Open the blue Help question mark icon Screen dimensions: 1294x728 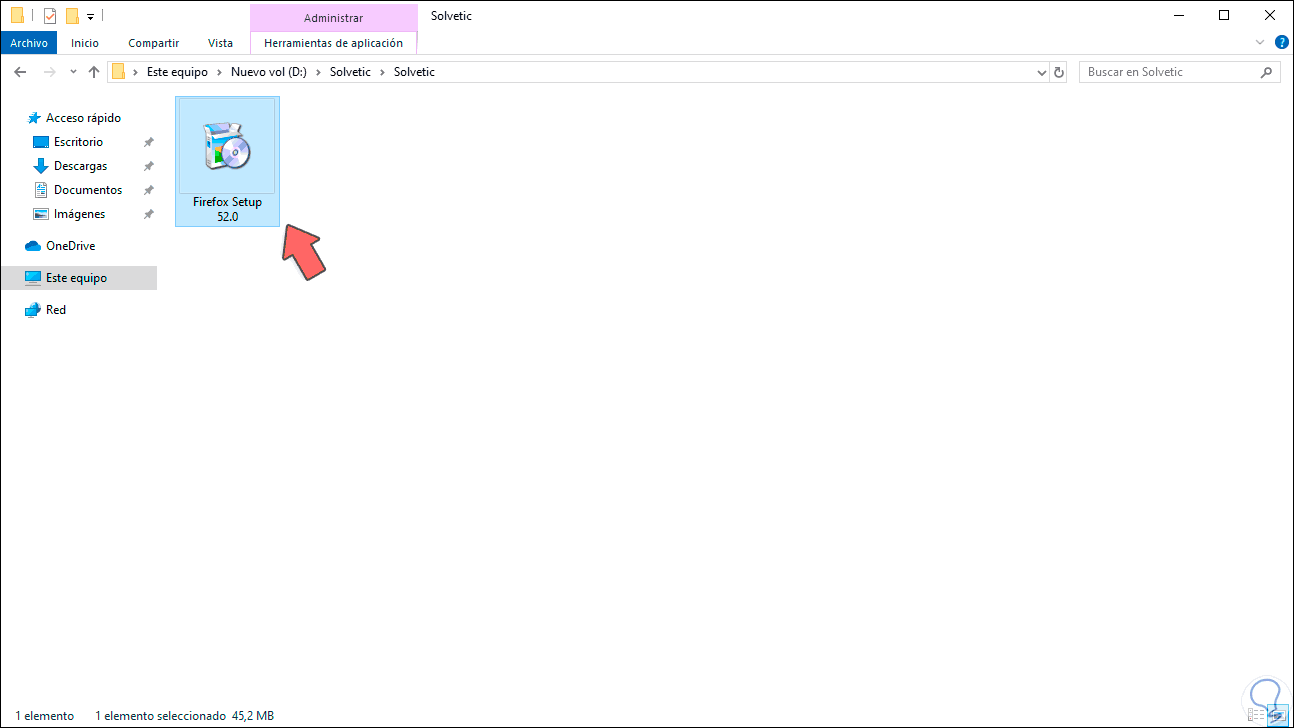[x=1280, y=43]
